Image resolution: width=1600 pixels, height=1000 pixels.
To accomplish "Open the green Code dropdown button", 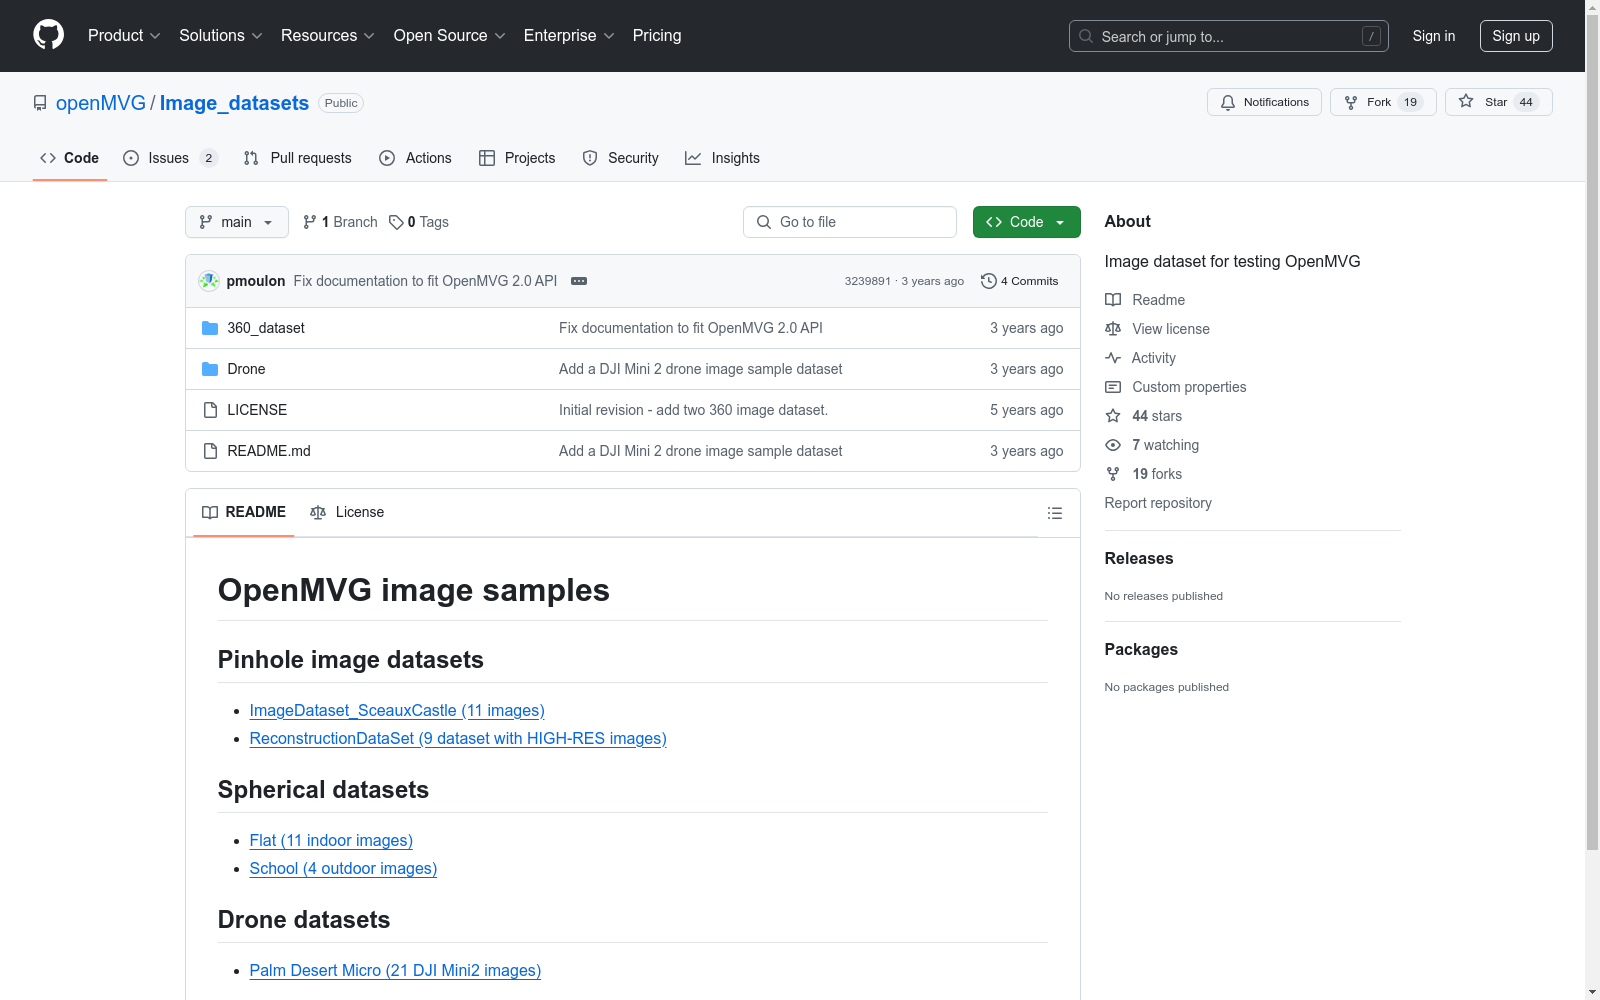I will (x=1027, y=222).
